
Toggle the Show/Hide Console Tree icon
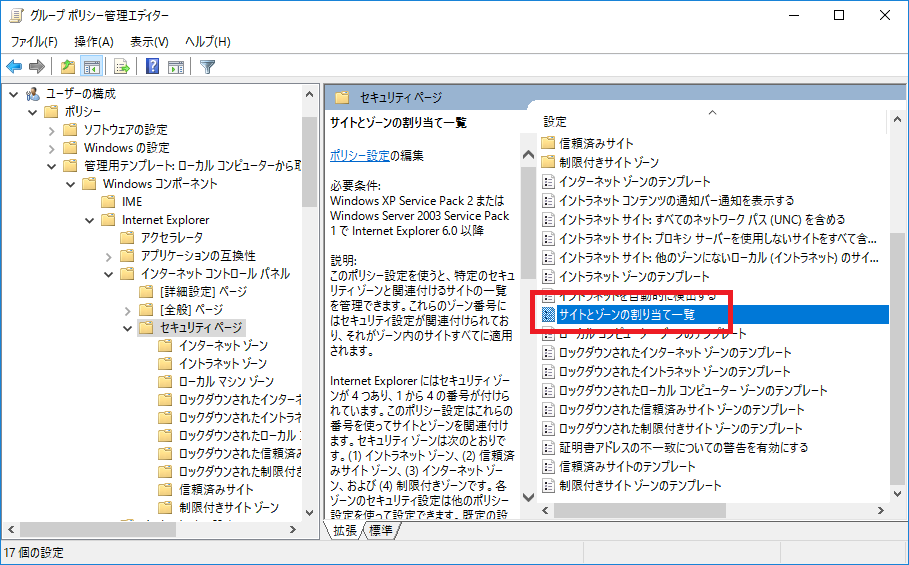pos(91,67)
